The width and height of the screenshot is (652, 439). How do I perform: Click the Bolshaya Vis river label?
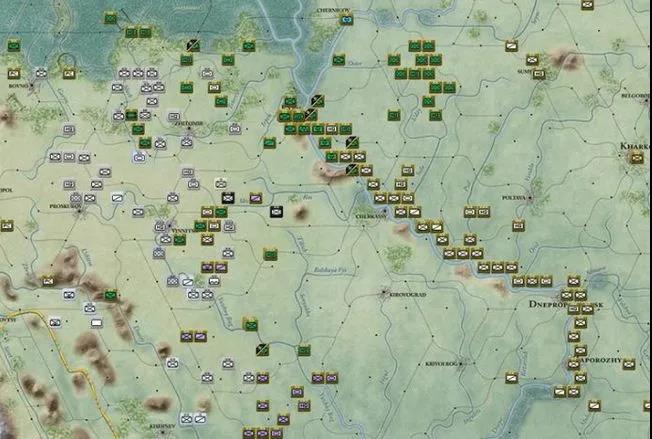[330, 270]
